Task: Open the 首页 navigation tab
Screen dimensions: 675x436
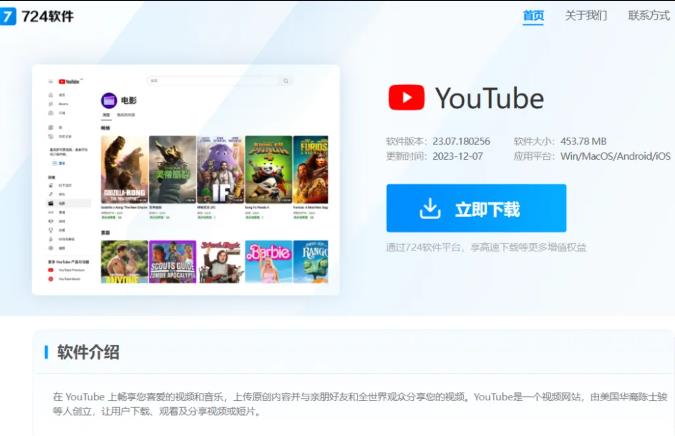Action: (533, 16)
